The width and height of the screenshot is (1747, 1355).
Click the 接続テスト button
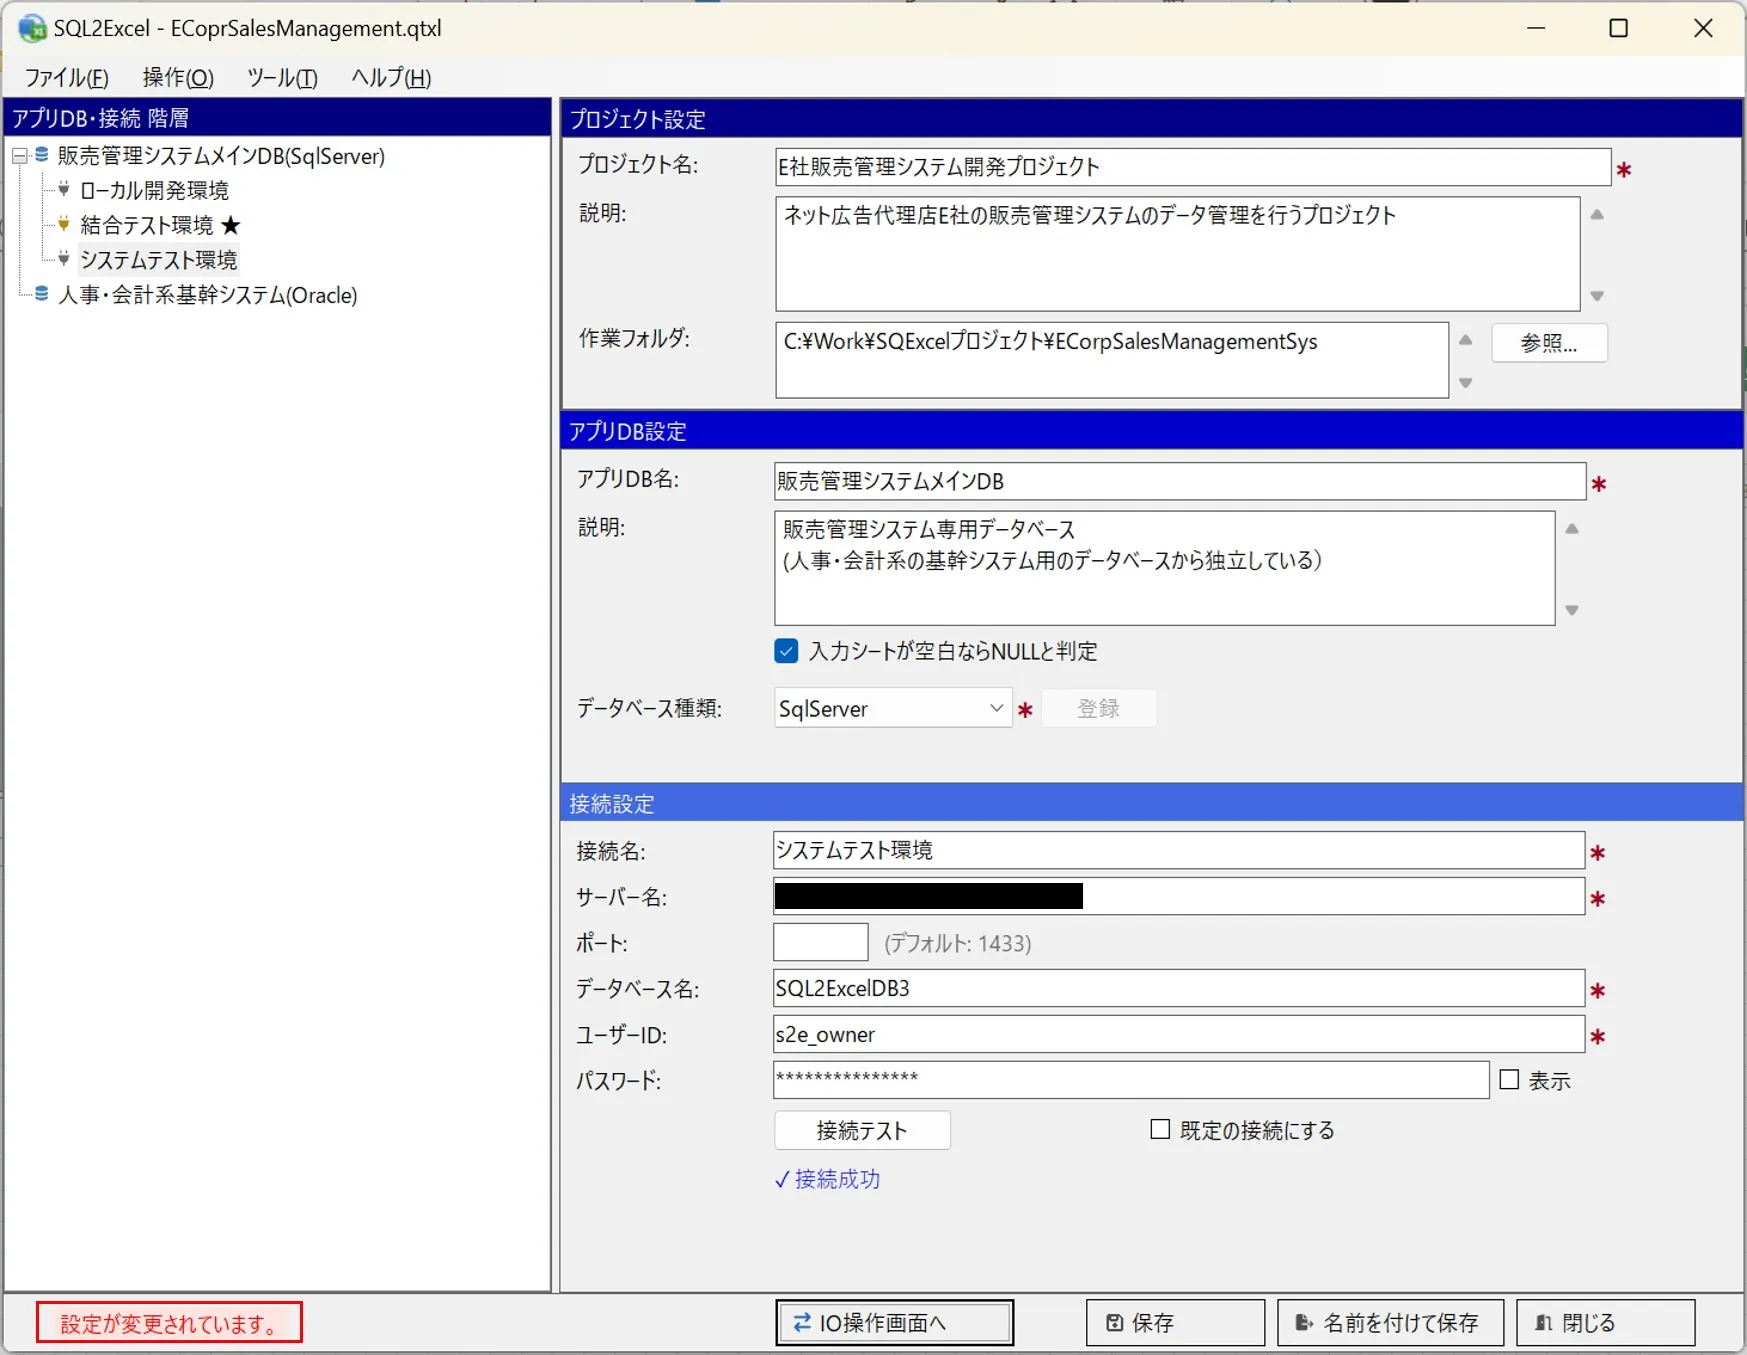click(862, 1130)
